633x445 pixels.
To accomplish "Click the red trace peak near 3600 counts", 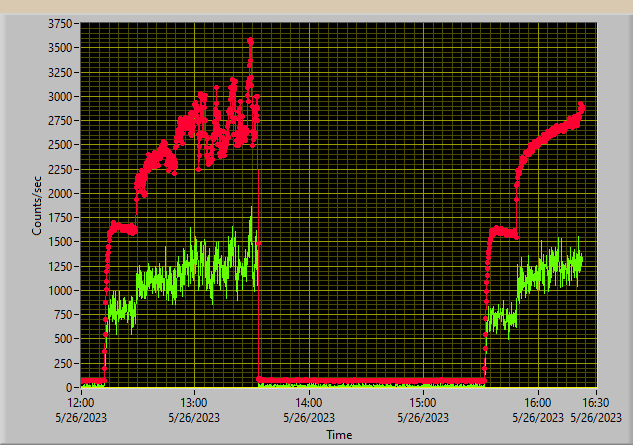I will click(251, 40).
